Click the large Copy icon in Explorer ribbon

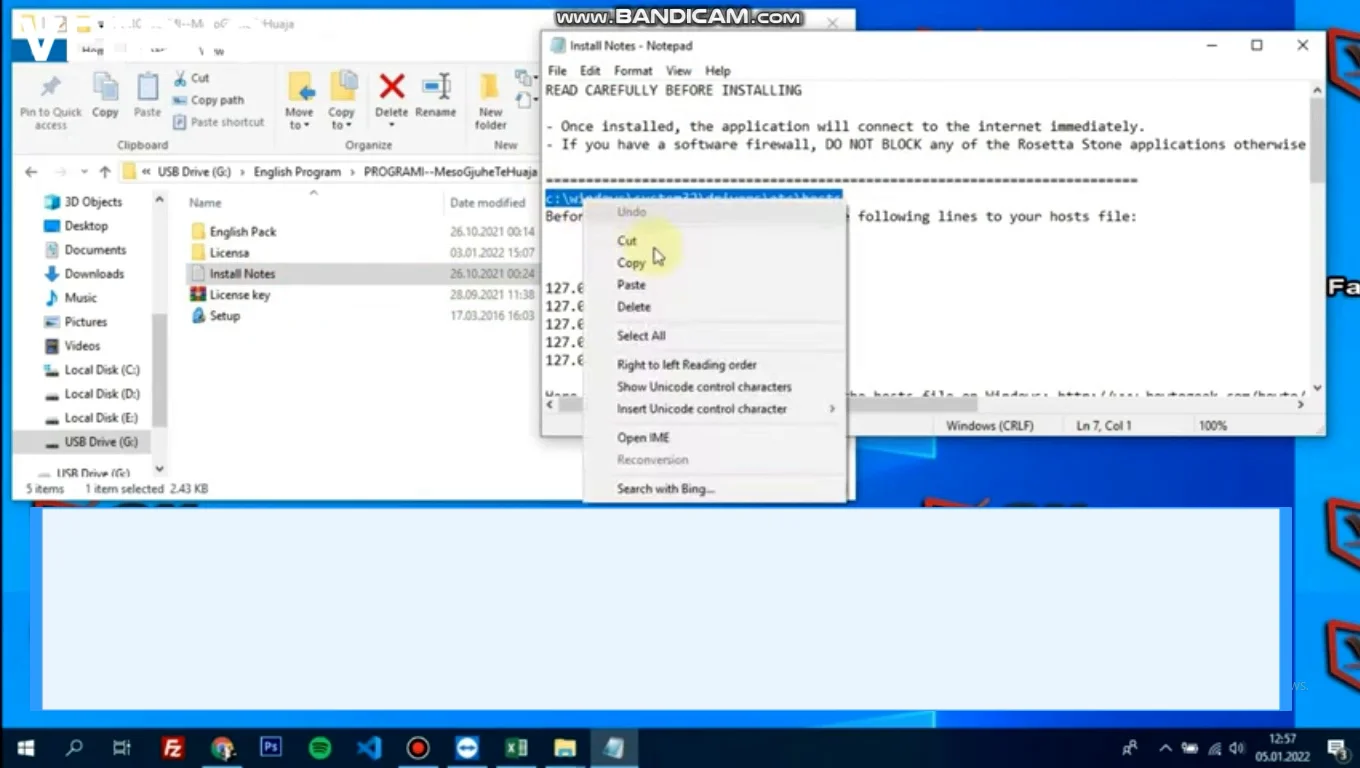tap(105, 87)
